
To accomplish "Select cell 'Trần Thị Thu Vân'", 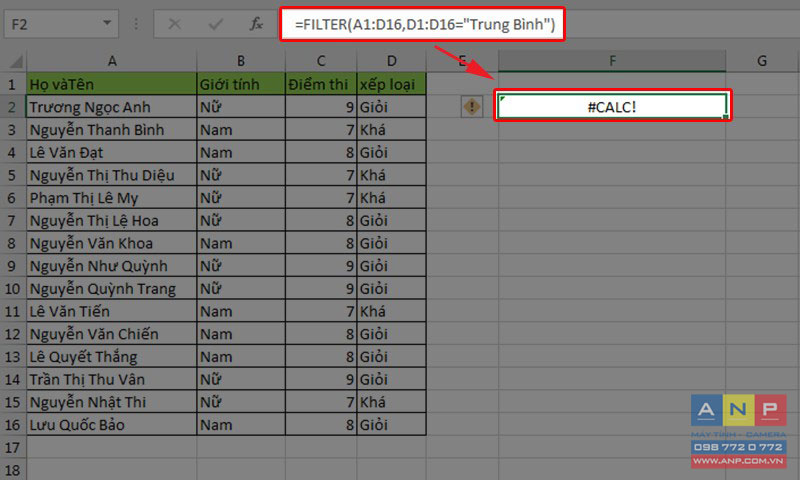I will click(x=112, y=380).
